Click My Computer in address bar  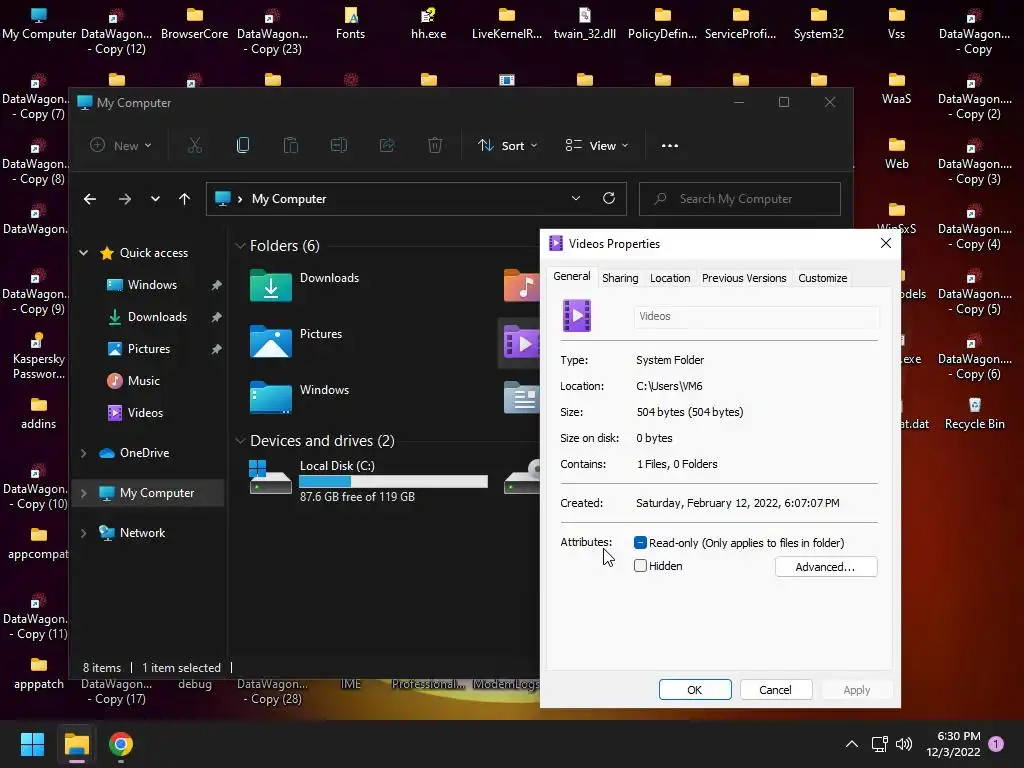[x=289, y=199]
